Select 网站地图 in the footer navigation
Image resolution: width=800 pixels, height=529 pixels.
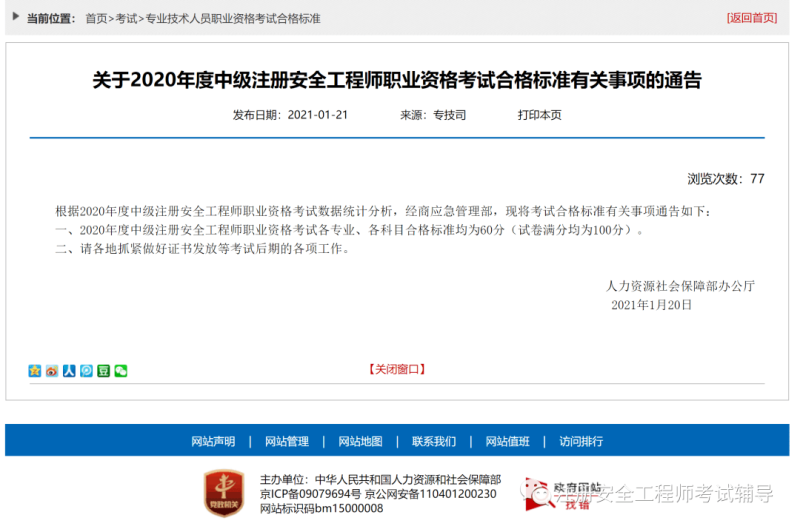point(360,441)
